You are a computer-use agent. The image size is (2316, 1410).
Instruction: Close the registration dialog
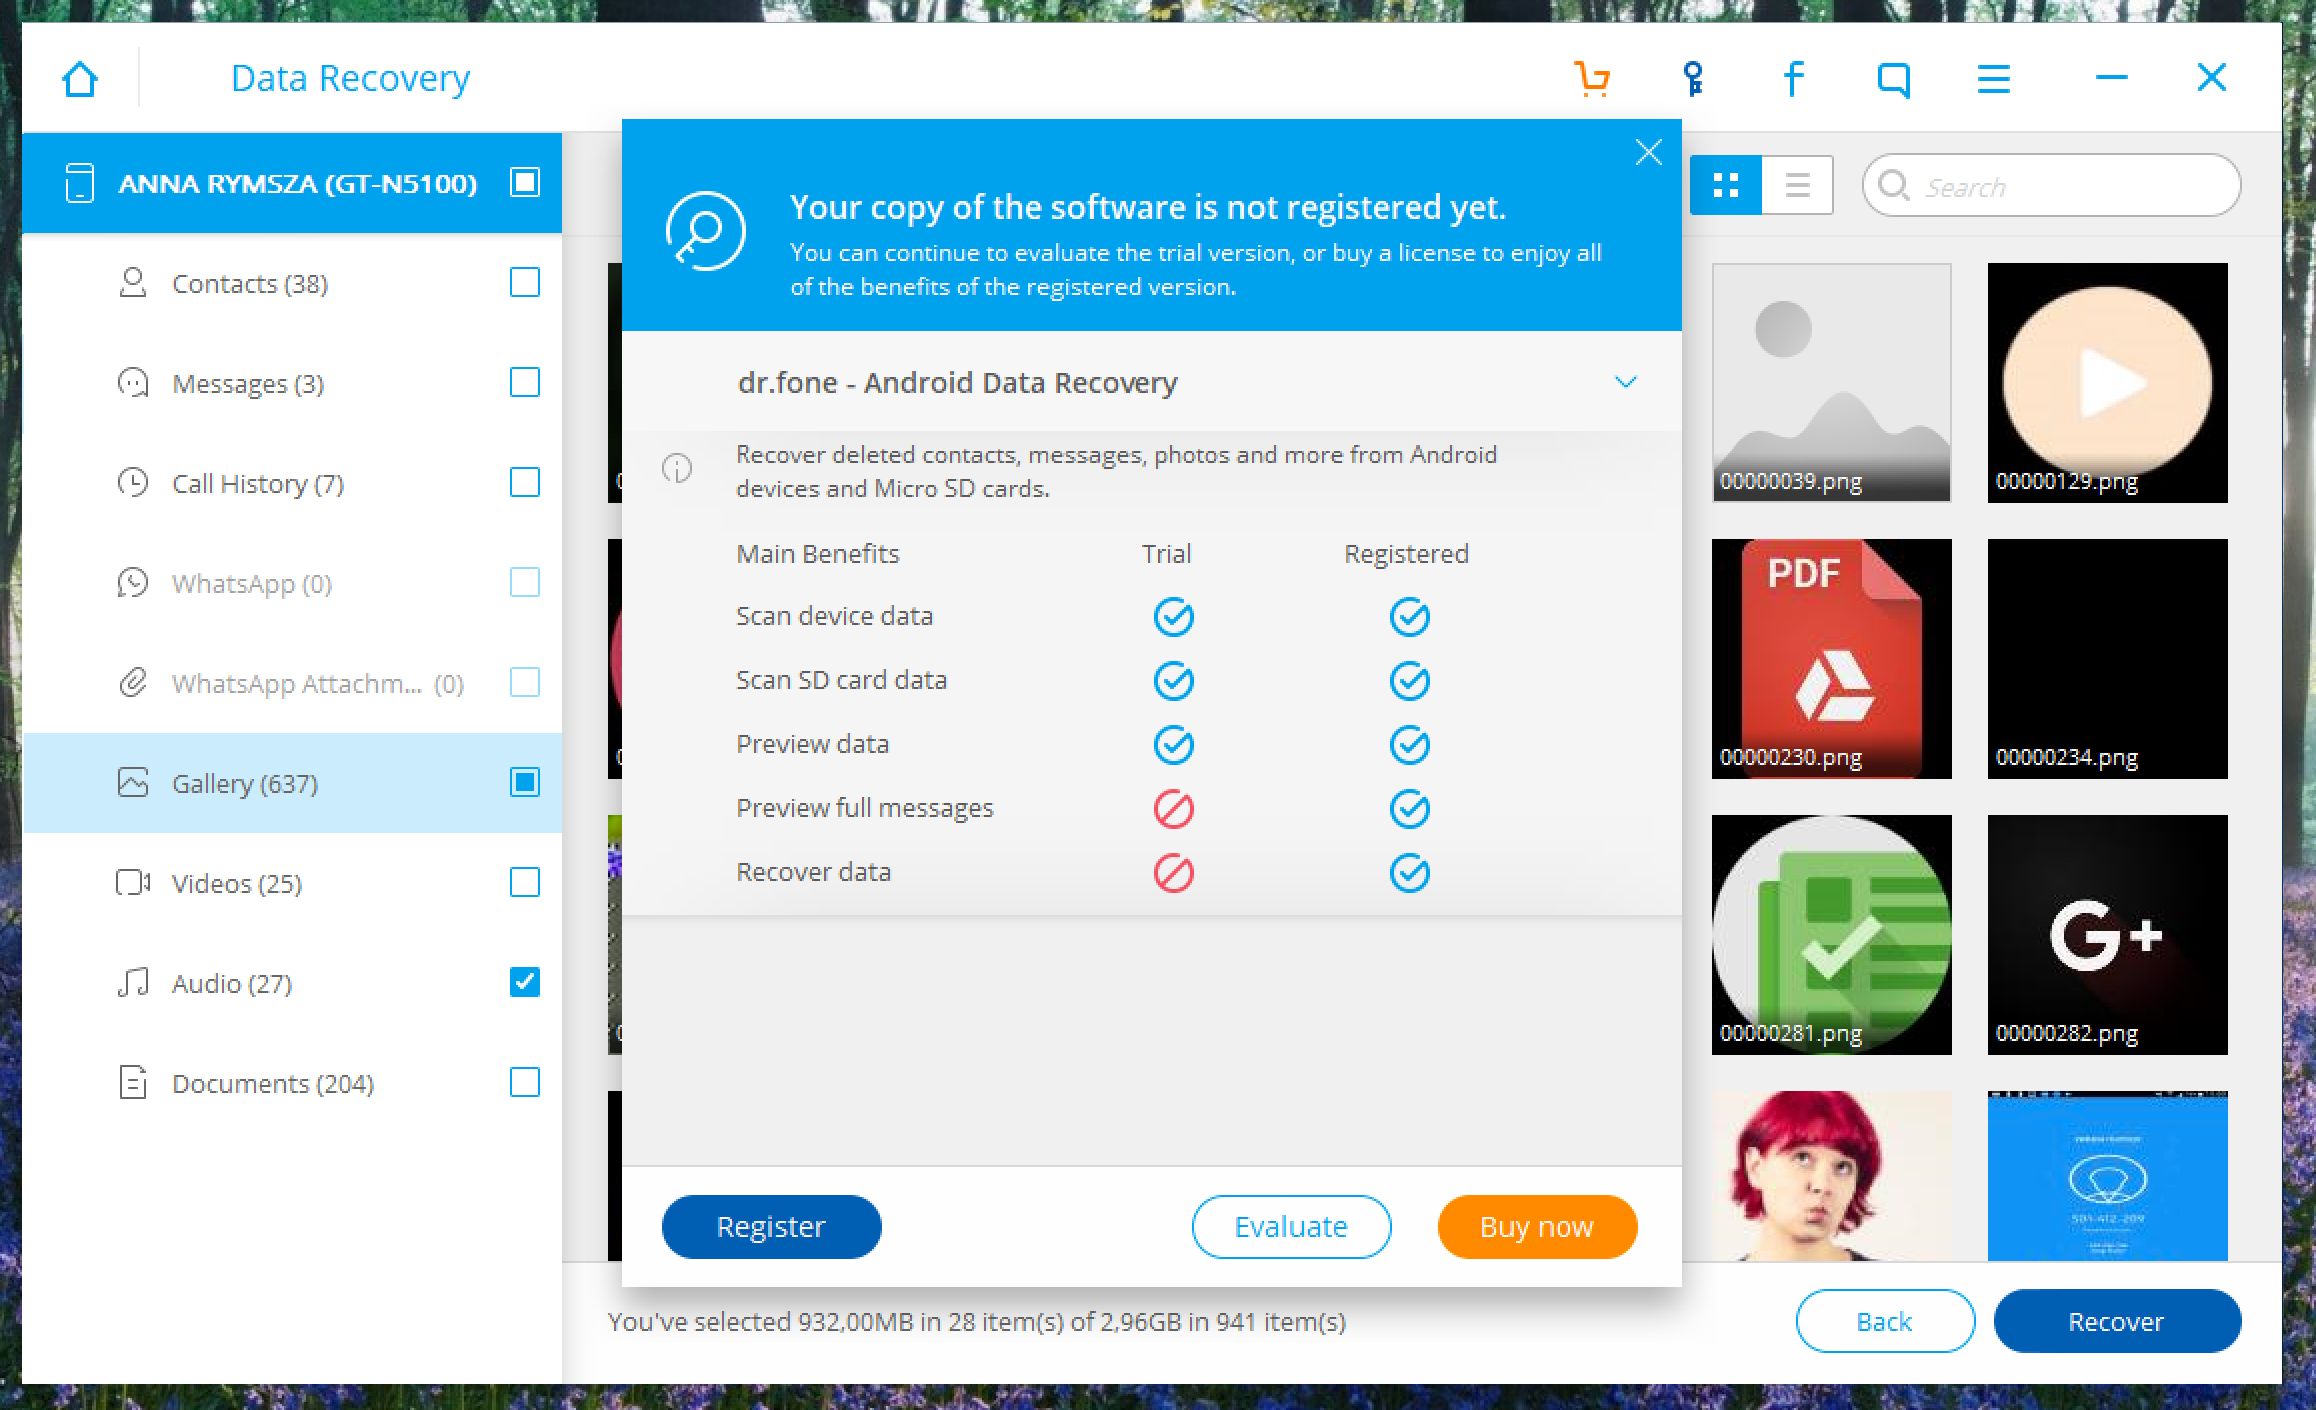point(1648,152)
